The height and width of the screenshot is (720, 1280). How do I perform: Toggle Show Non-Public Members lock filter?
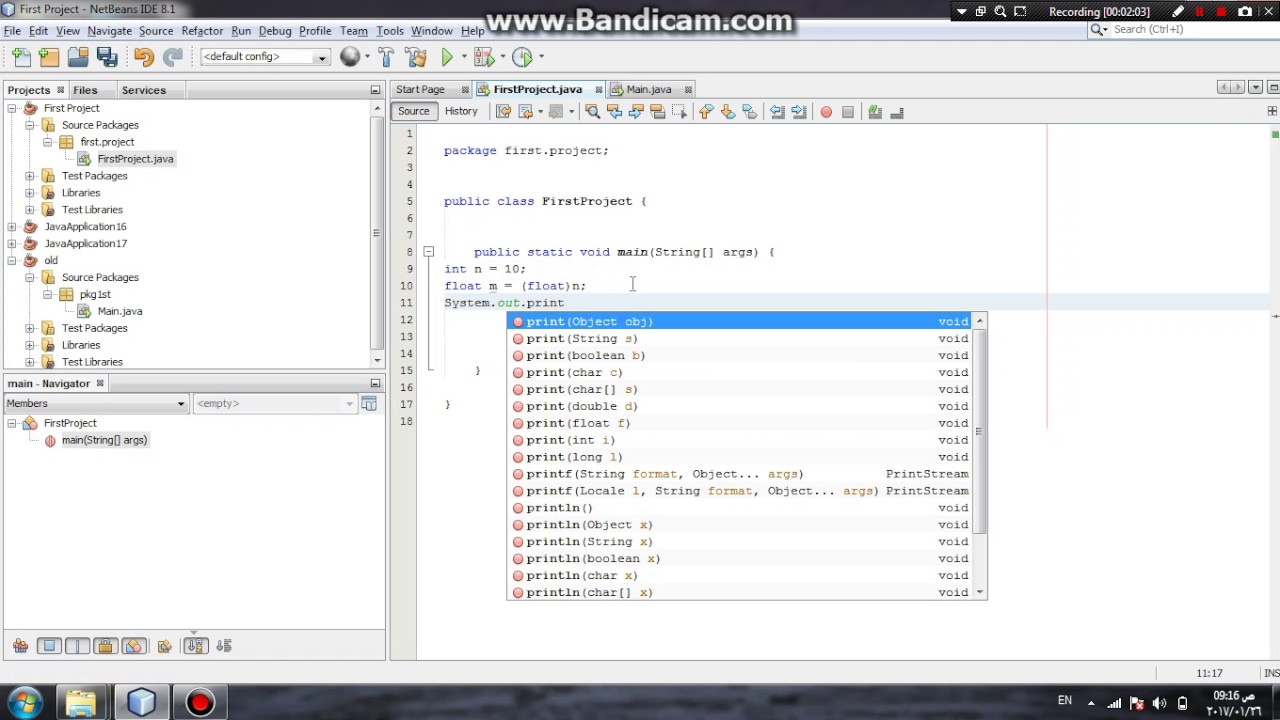click(106, 646)
